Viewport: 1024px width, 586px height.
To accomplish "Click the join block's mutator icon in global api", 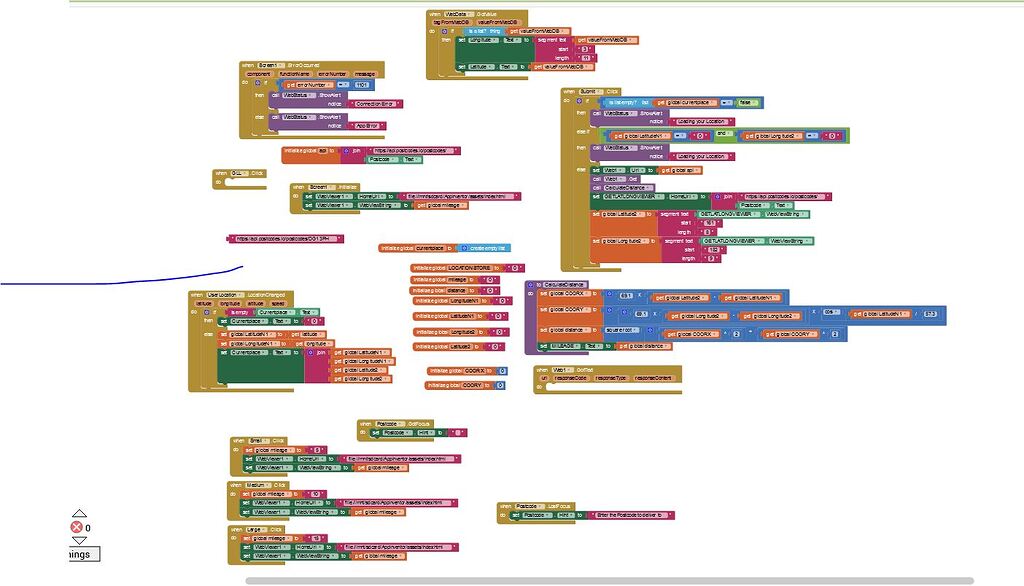I will tap(345, 151).
